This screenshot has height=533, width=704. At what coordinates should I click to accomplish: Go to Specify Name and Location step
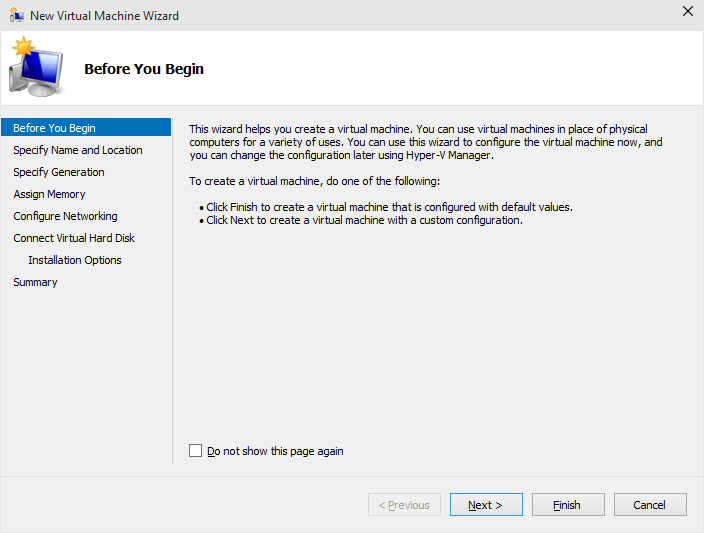click(78, 150)
